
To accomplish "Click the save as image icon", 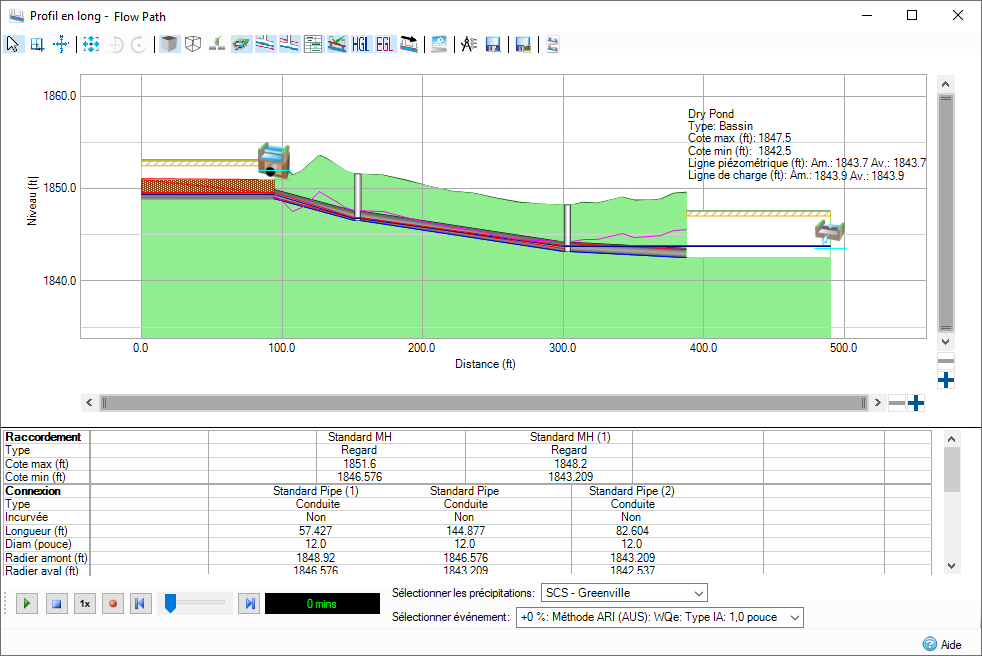I will tap(523, 44).
